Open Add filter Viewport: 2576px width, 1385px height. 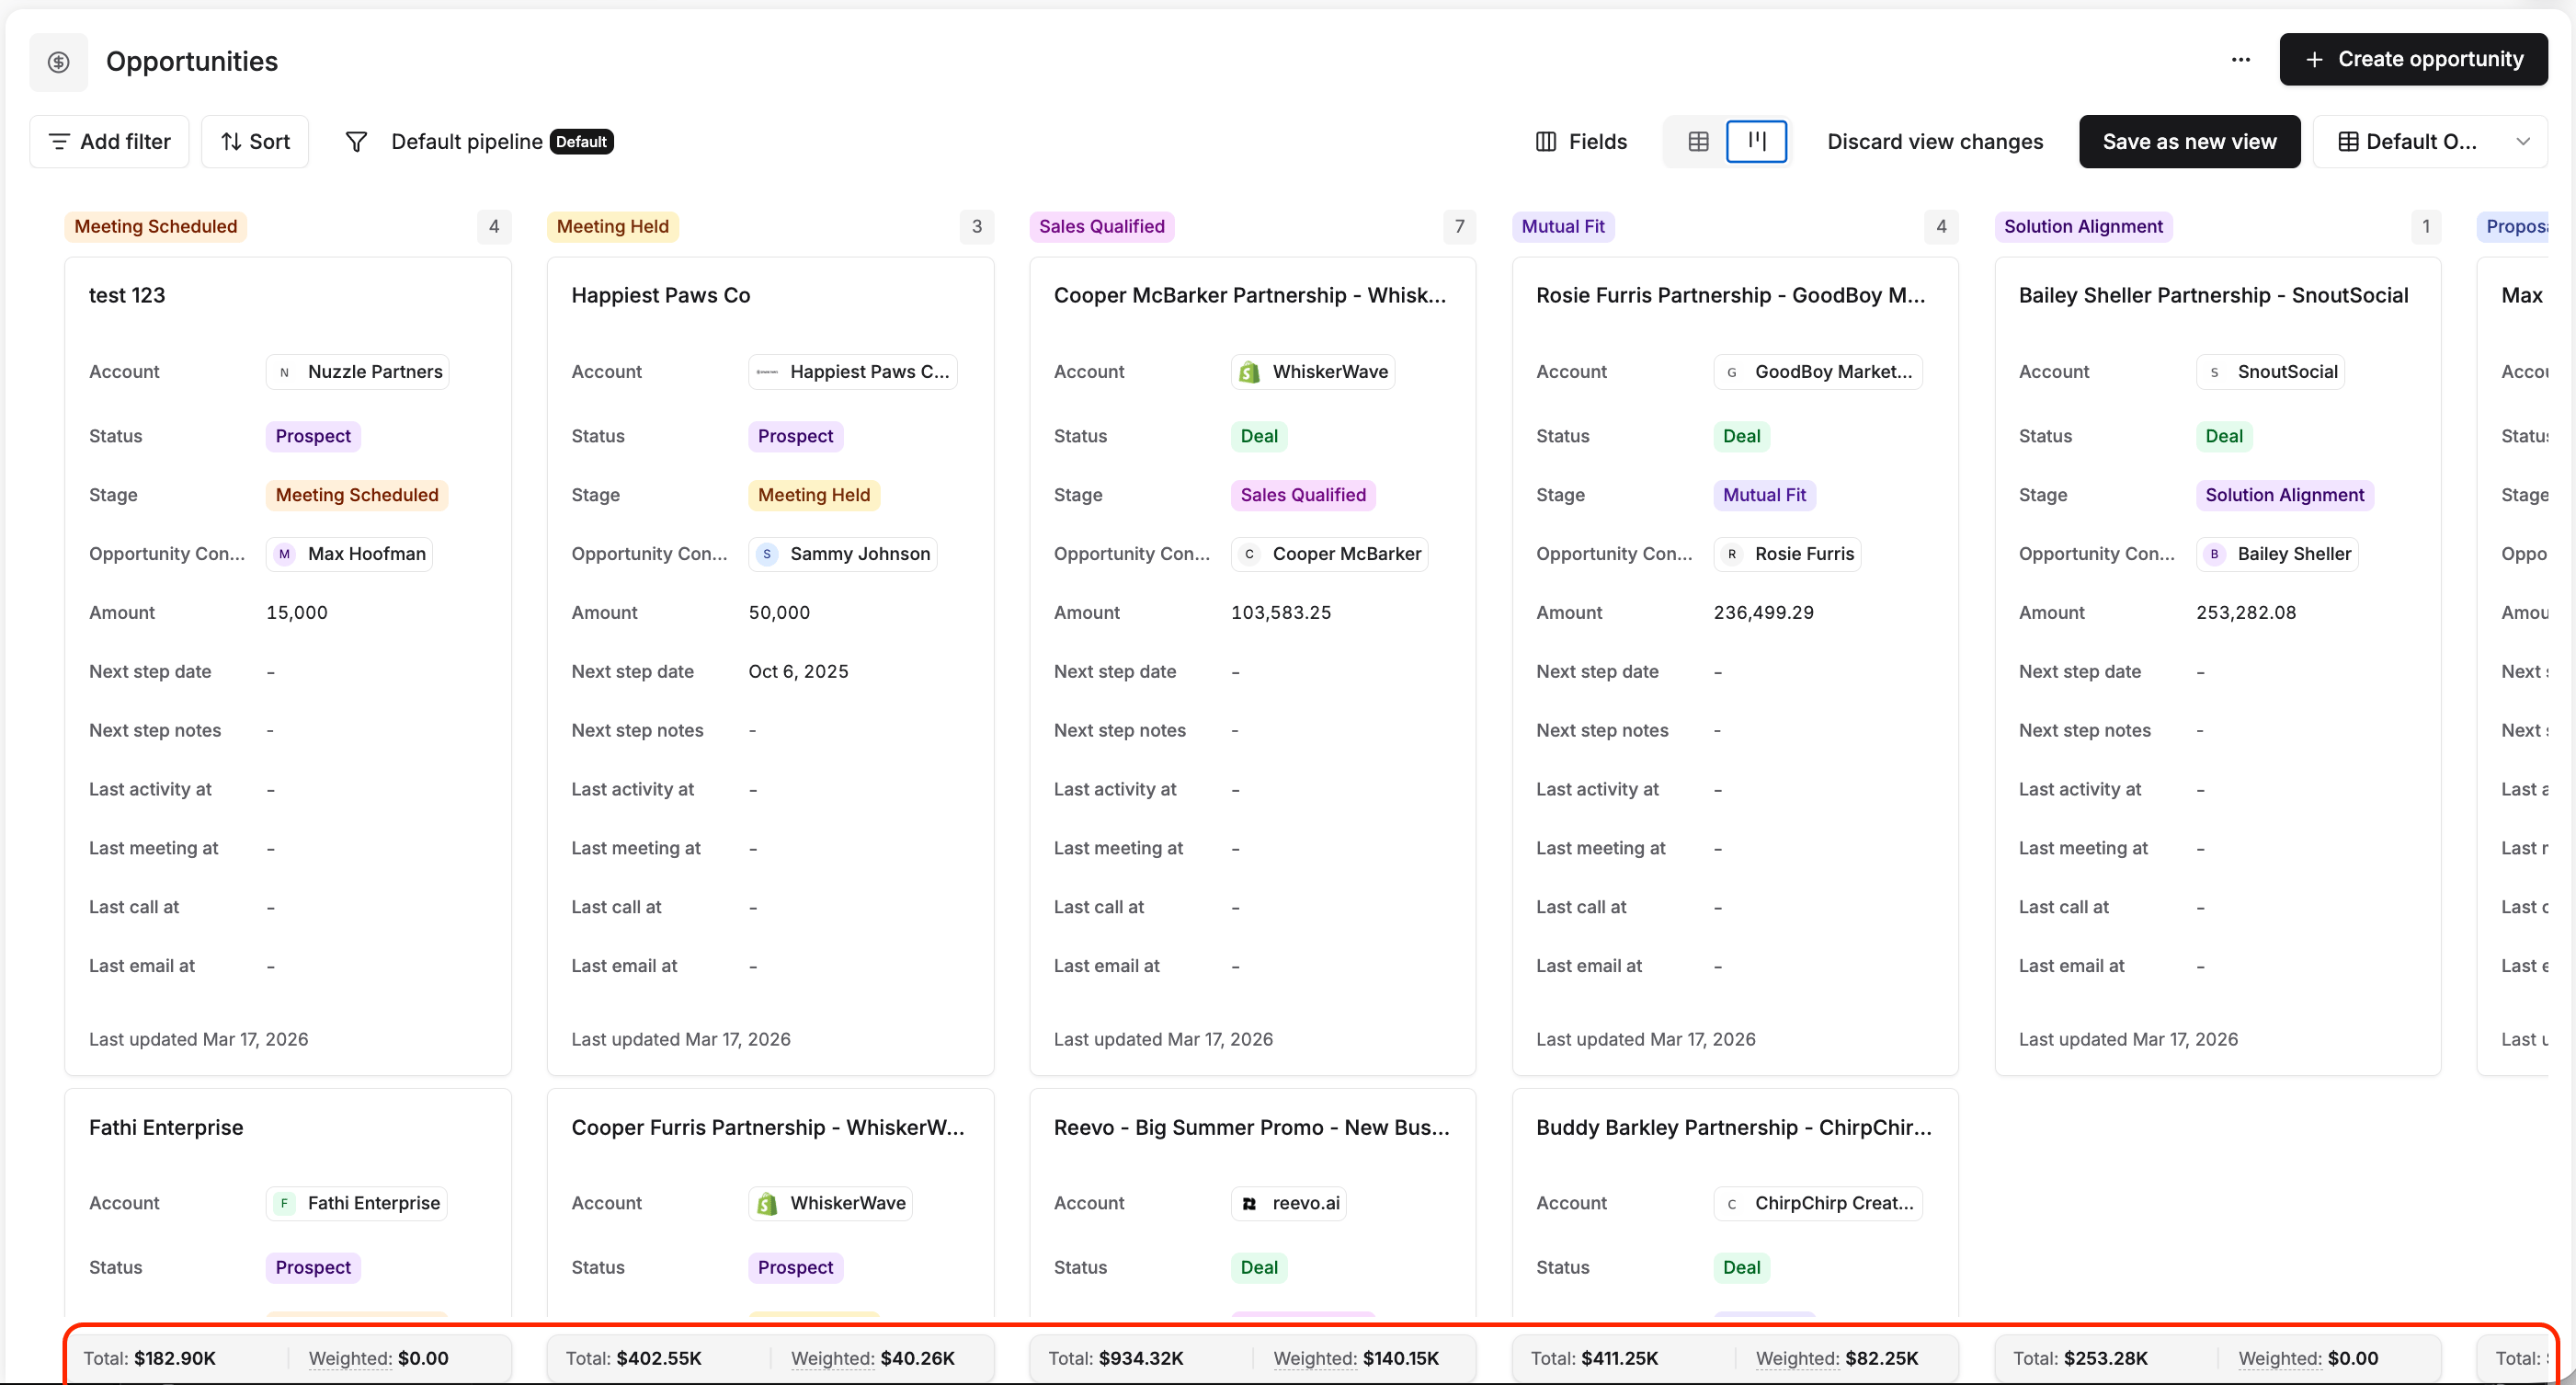tap(110, 141)
